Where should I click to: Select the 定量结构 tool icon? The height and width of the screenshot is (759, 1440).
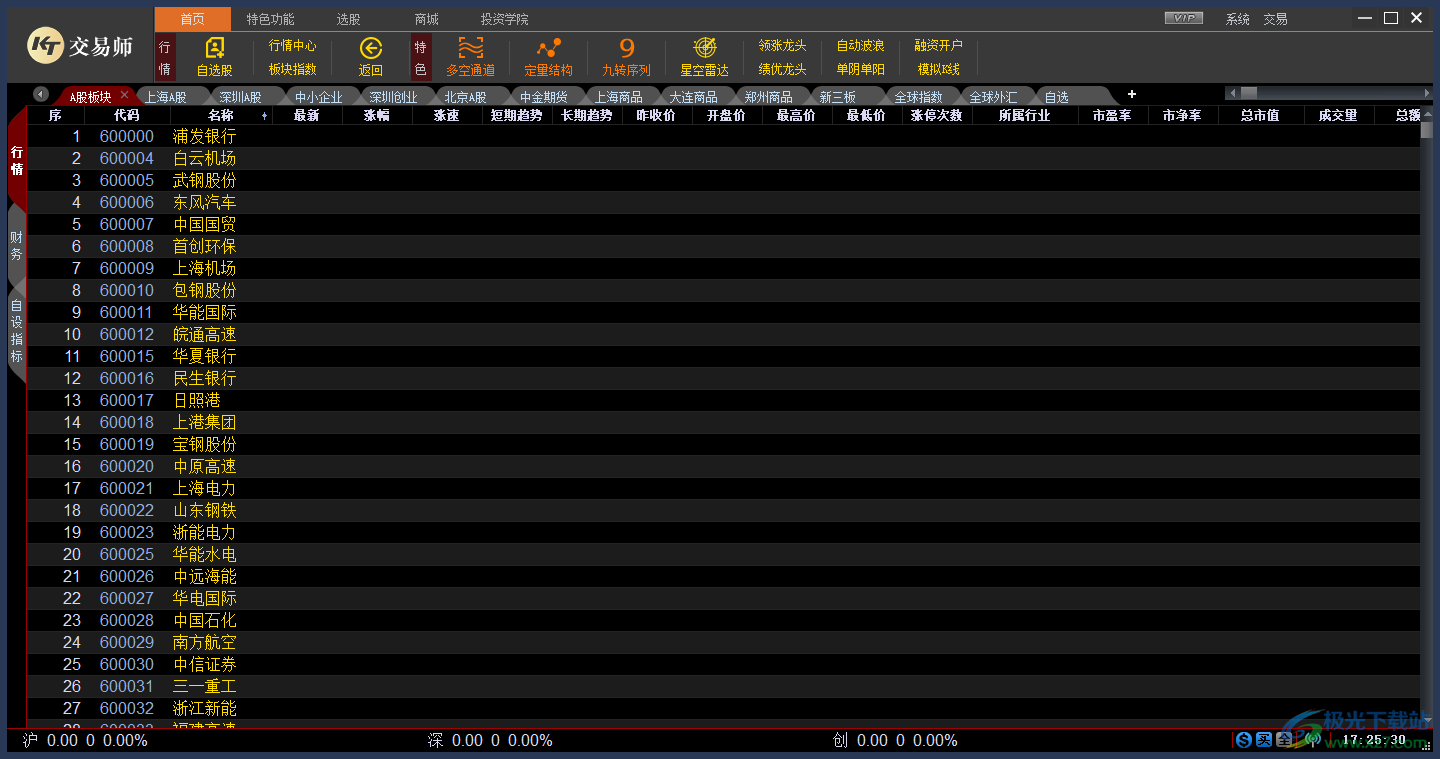[548, 56]
